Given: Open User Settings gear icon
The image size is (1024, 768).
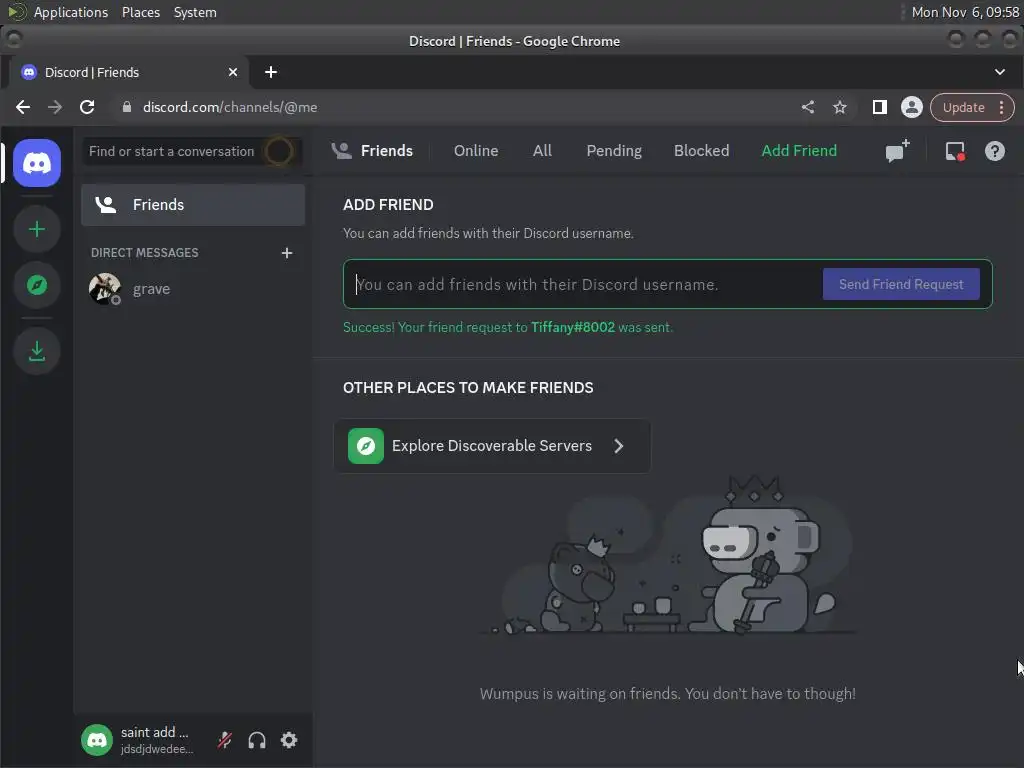Looking at the screenshot, I should tap(289, 740).
